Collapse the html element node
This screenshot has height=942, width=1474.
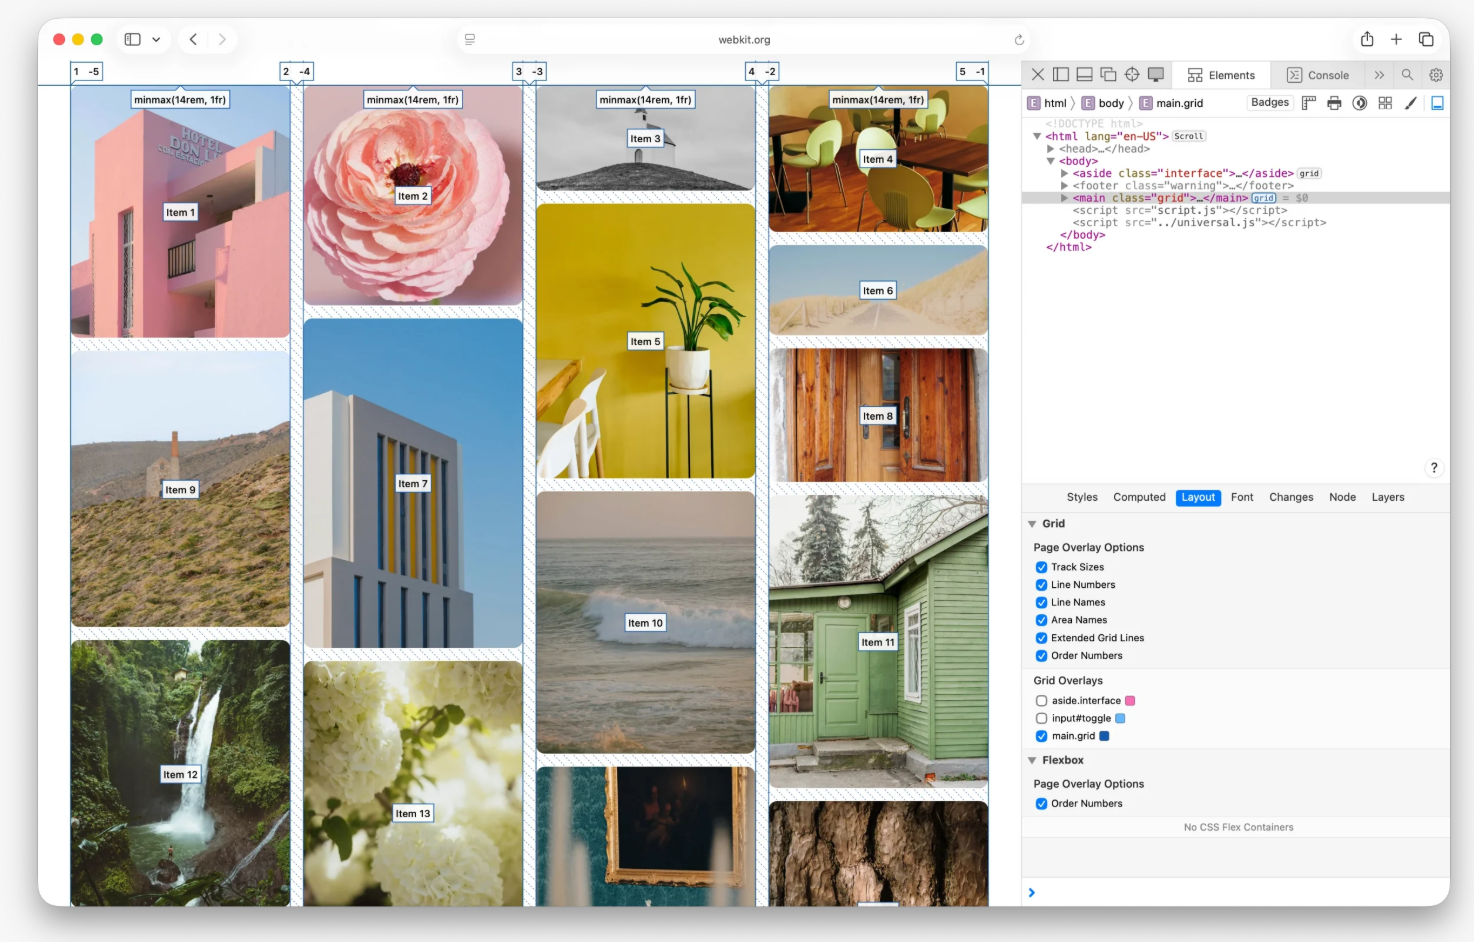tap(1037, 136)
